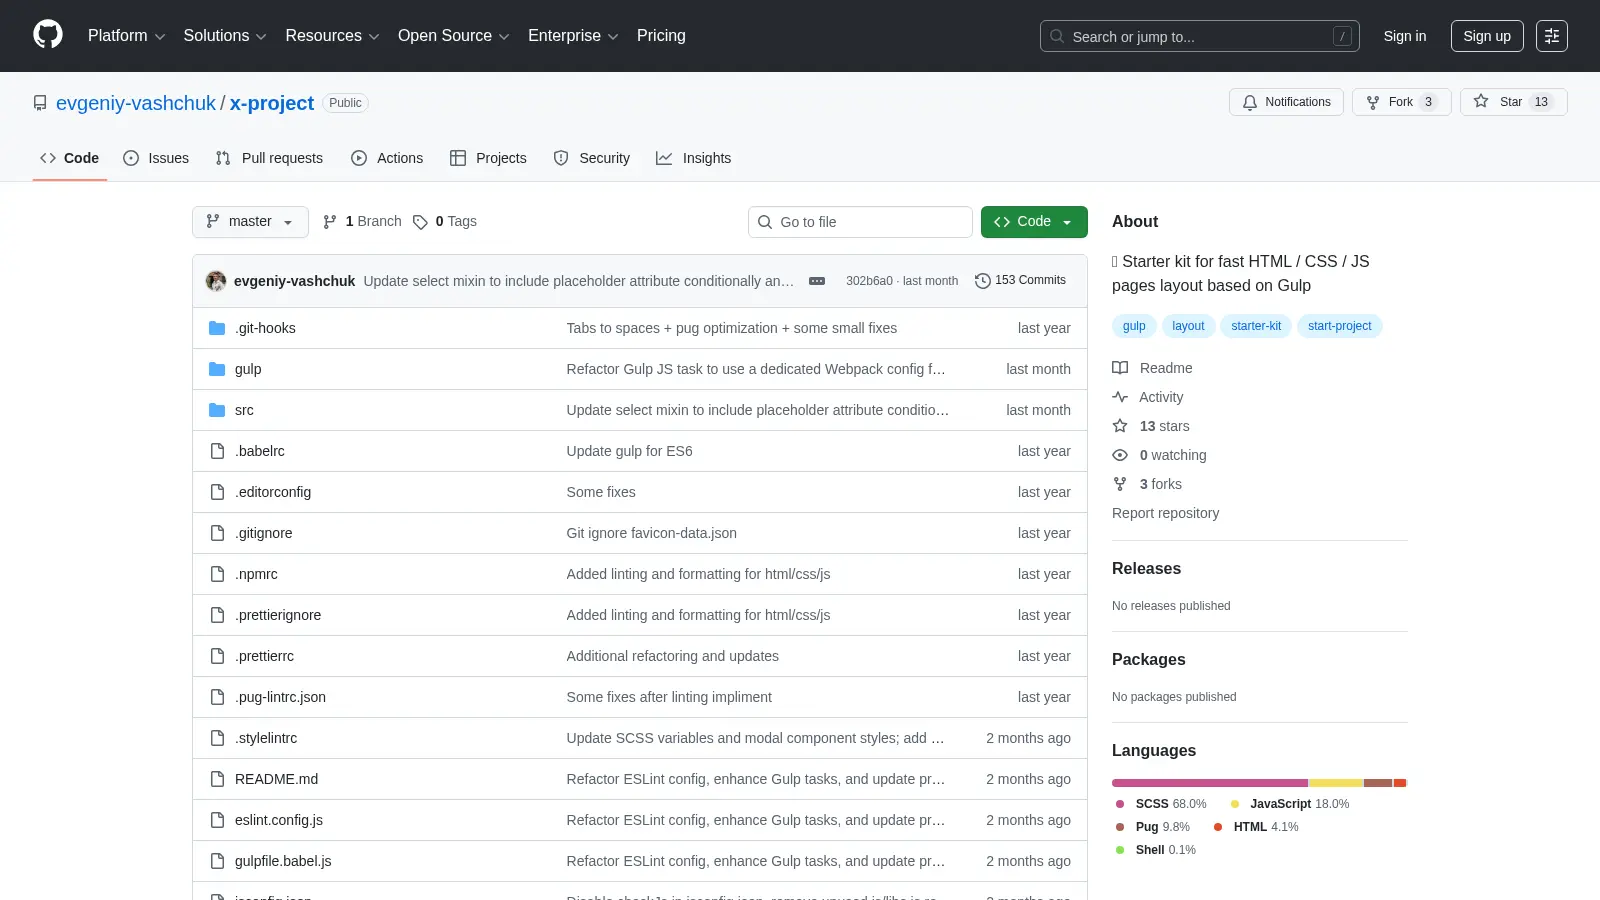Screen dimensions: 1600x900
Task: Select the Code tab
Action: point(70,158)
